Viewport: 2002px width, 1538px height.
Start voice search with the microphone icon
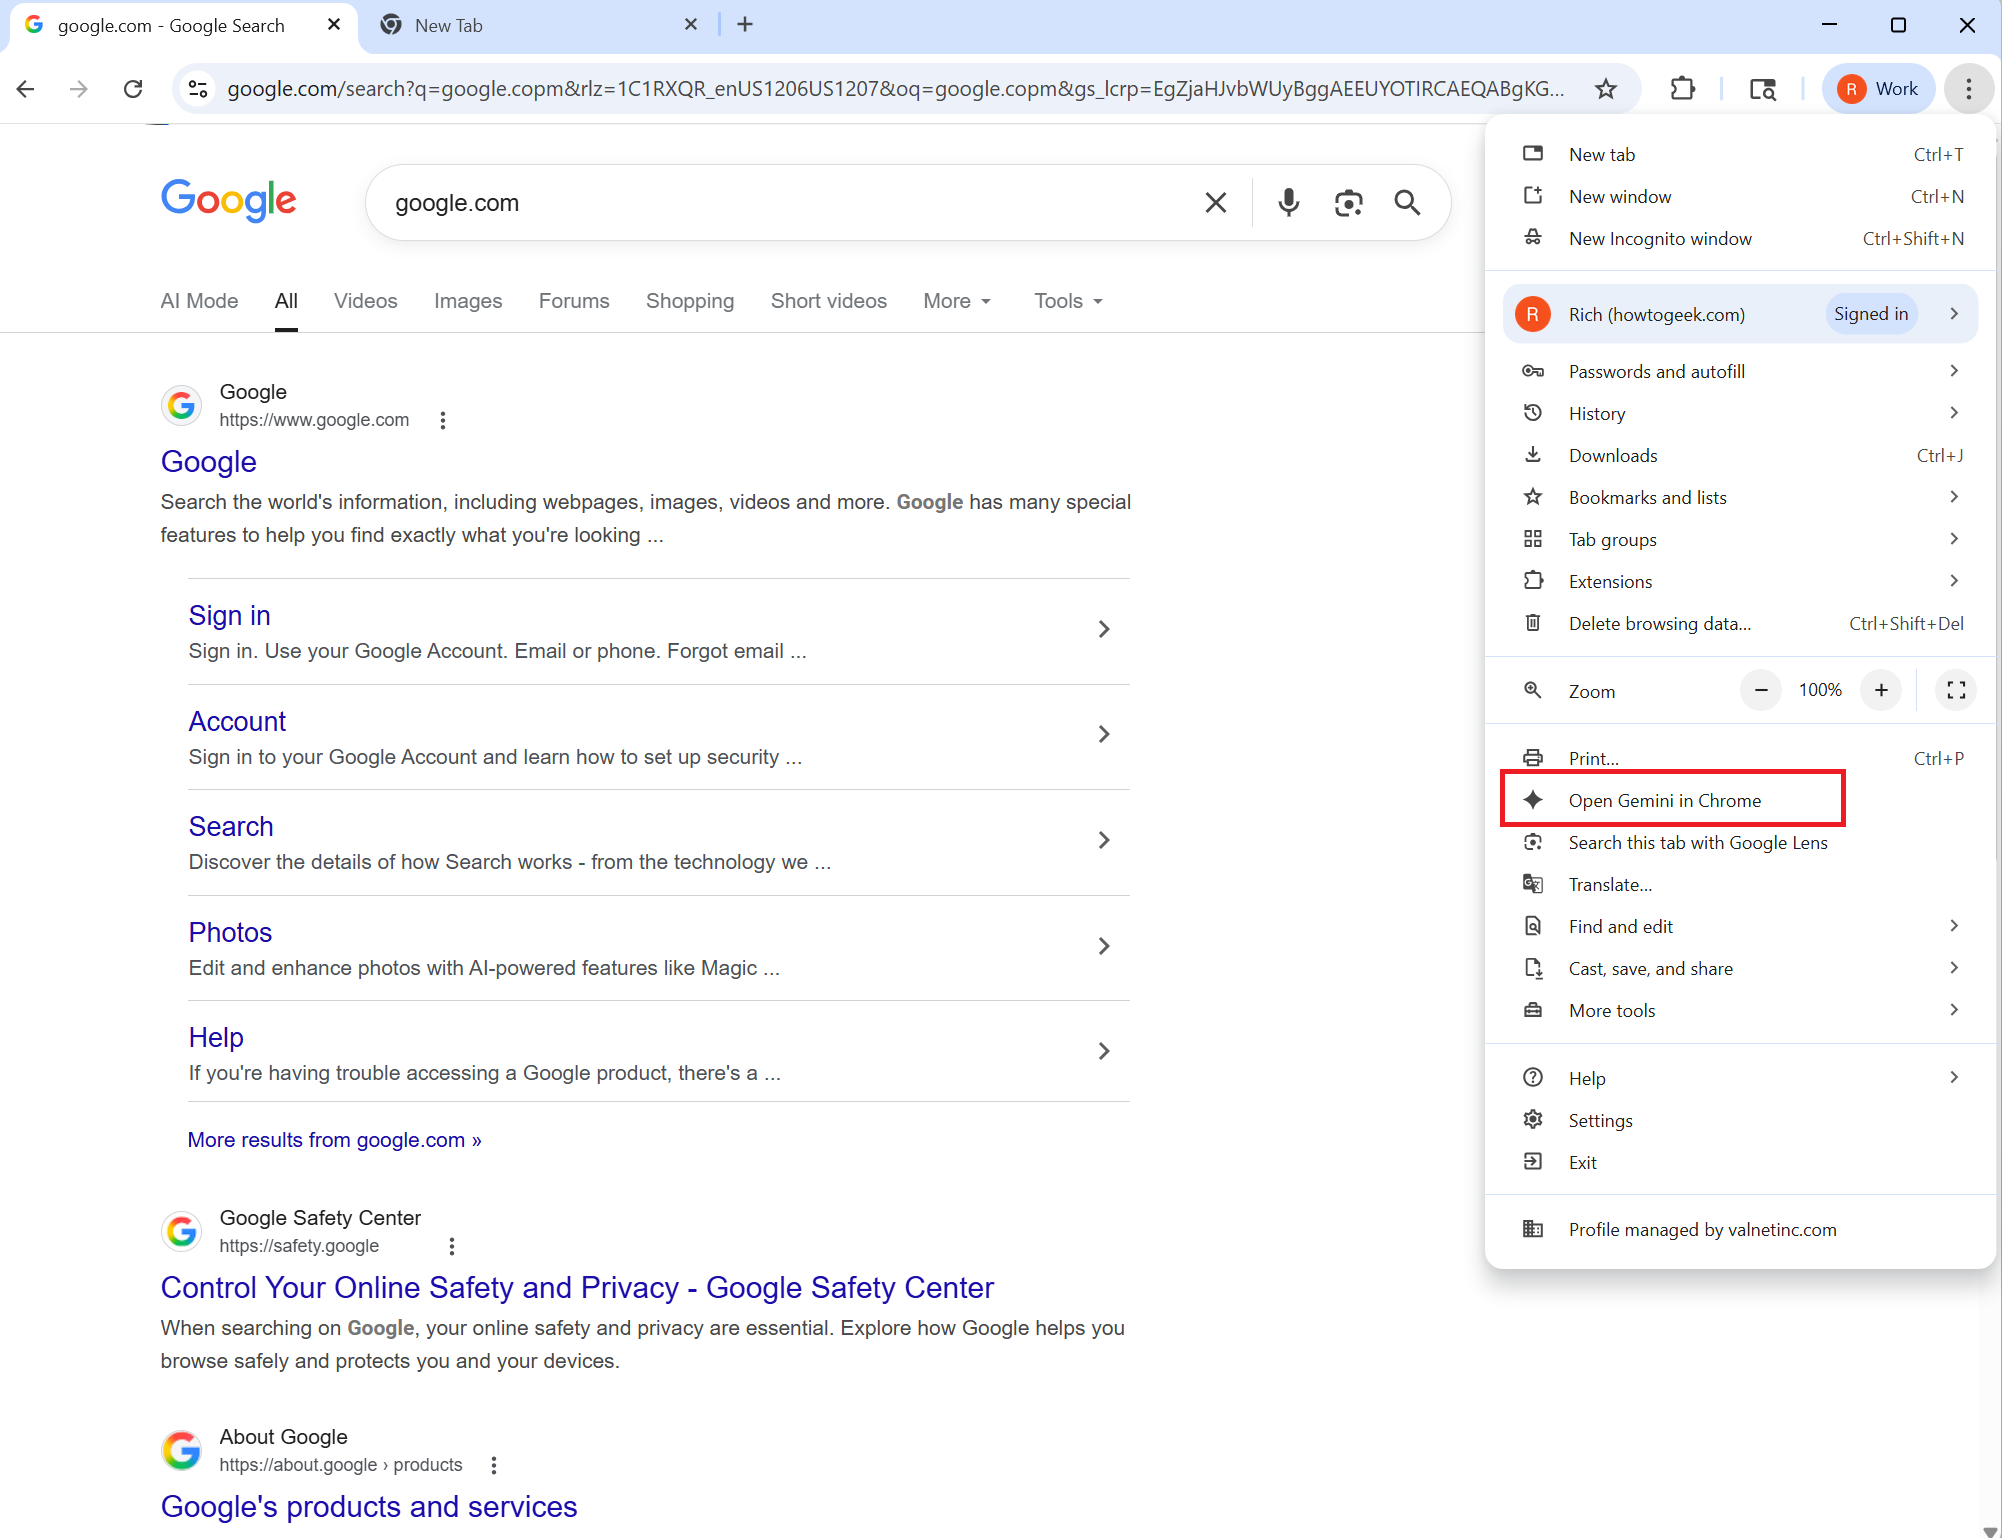[1289, 203]
